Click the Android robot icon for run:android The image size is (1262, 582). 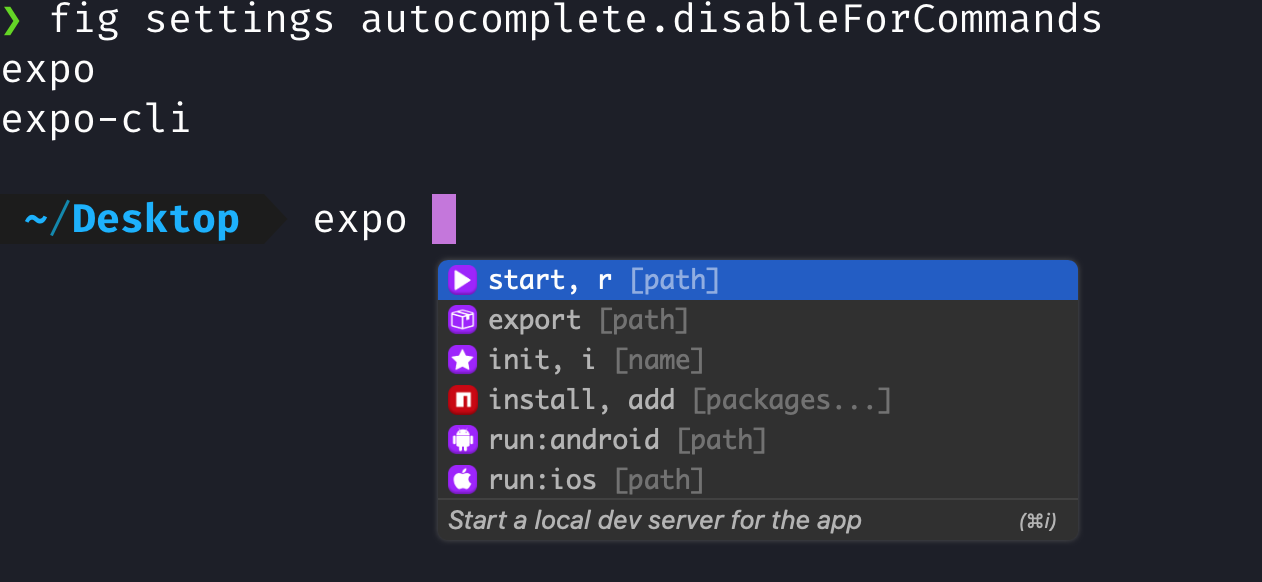point(461,439)
